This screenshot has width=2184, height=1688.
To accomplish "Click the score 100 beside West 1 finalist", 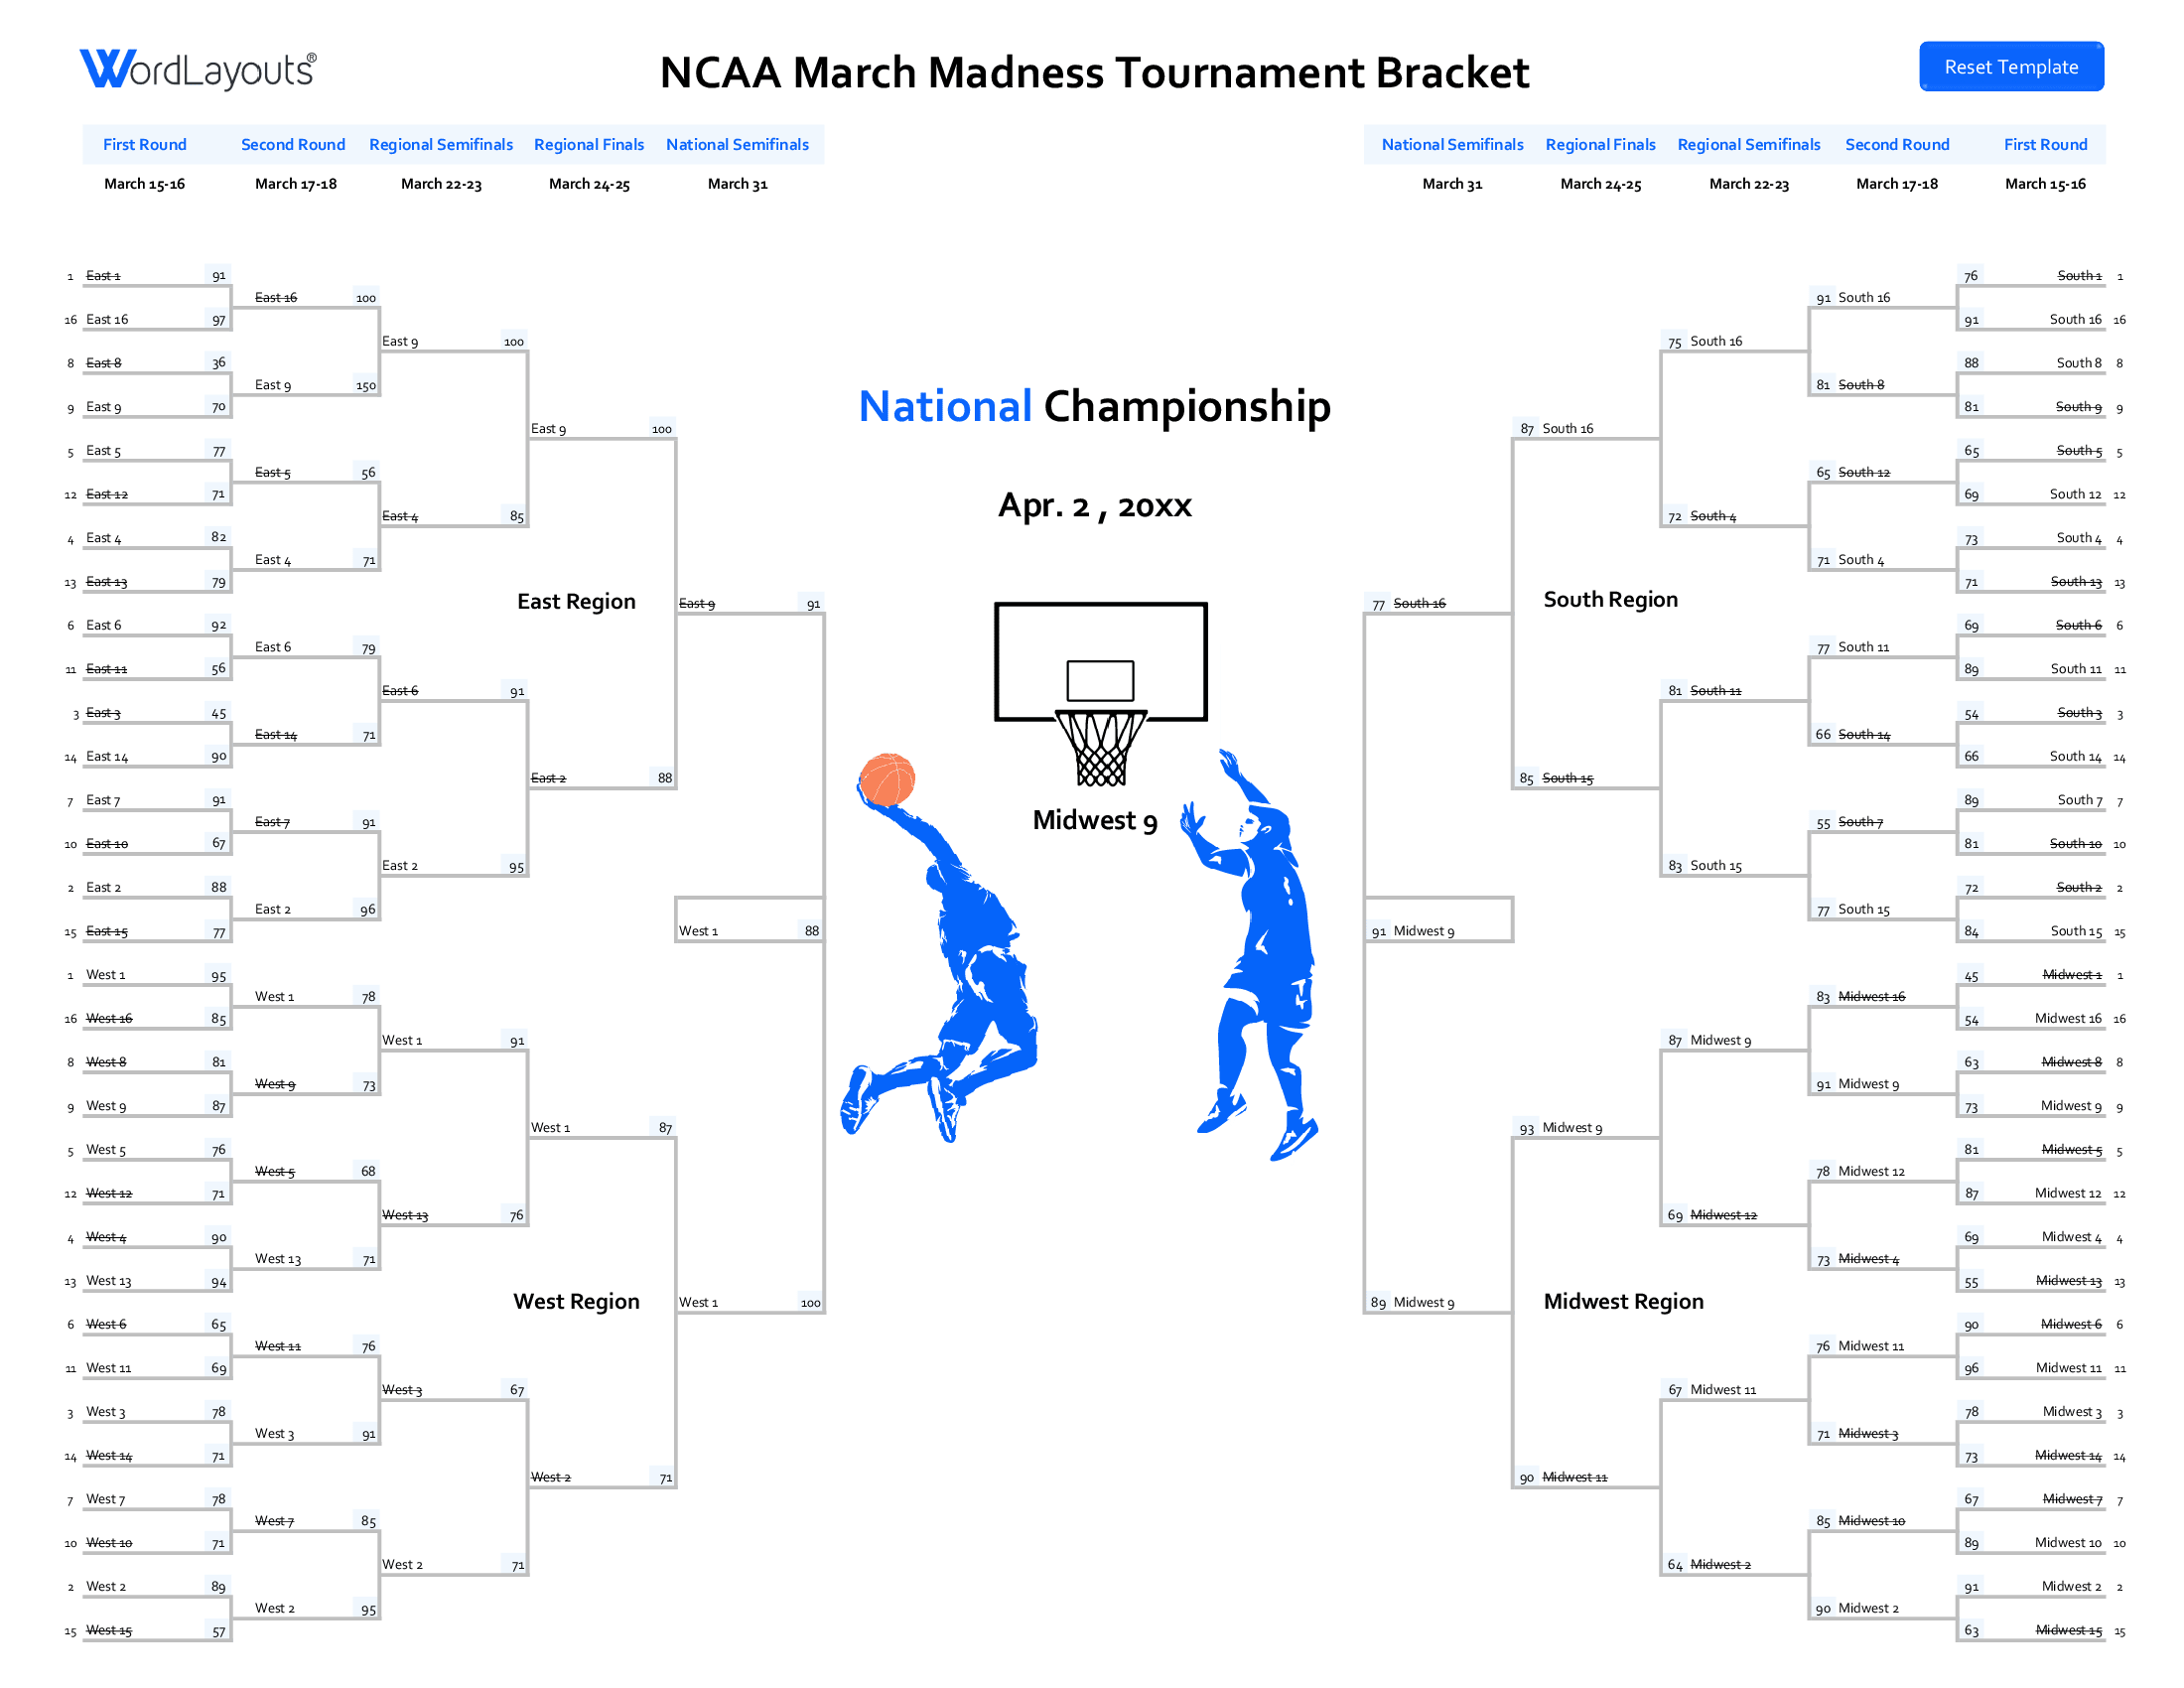I will (812, 1302).
